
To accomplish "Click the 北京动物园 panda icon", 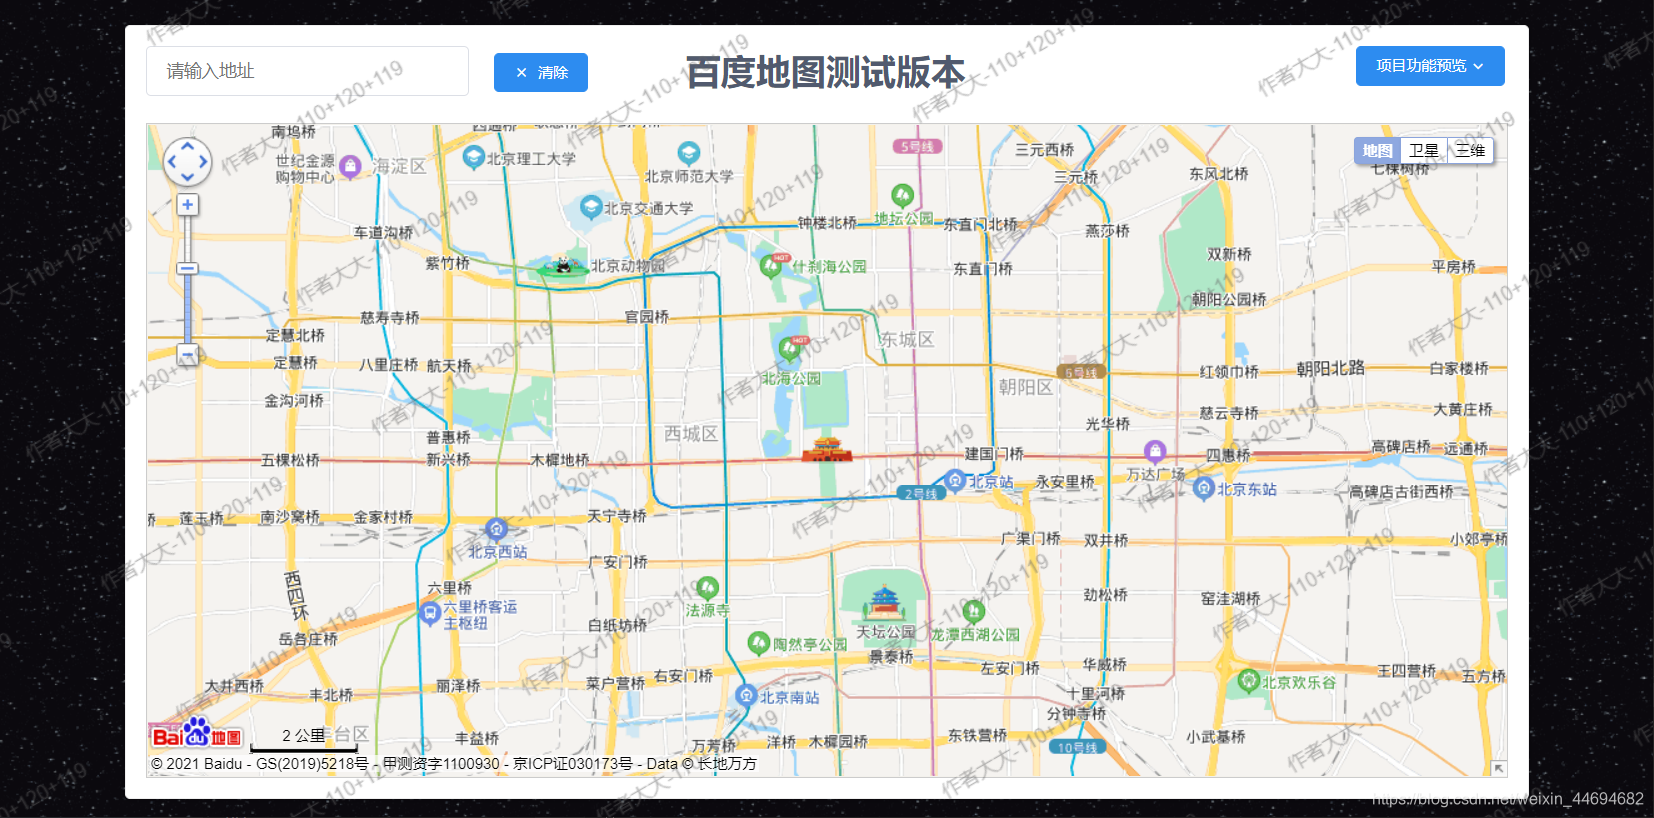I will pos(563,266).
